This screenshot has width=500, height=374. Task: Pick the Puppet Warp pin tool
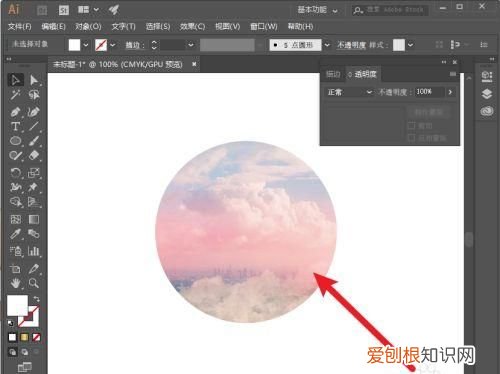point(34,187)
